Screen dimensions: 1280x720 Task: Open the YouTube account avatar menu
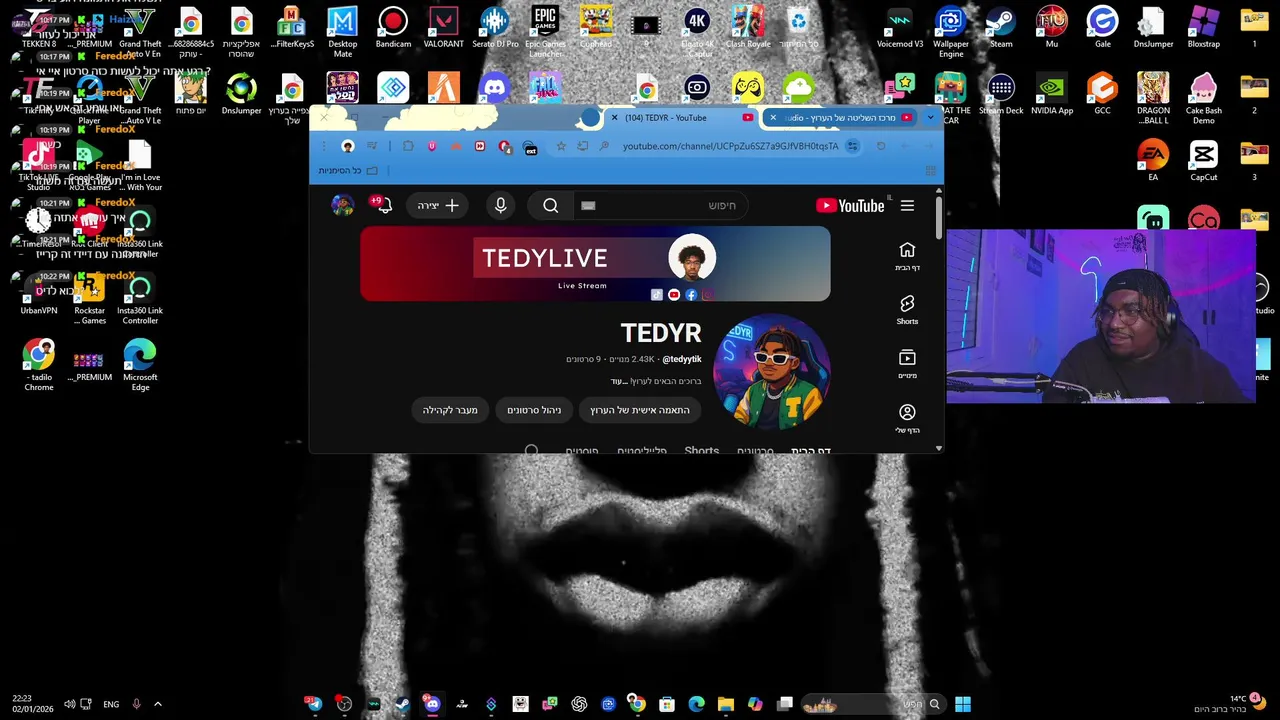[343, 206]
